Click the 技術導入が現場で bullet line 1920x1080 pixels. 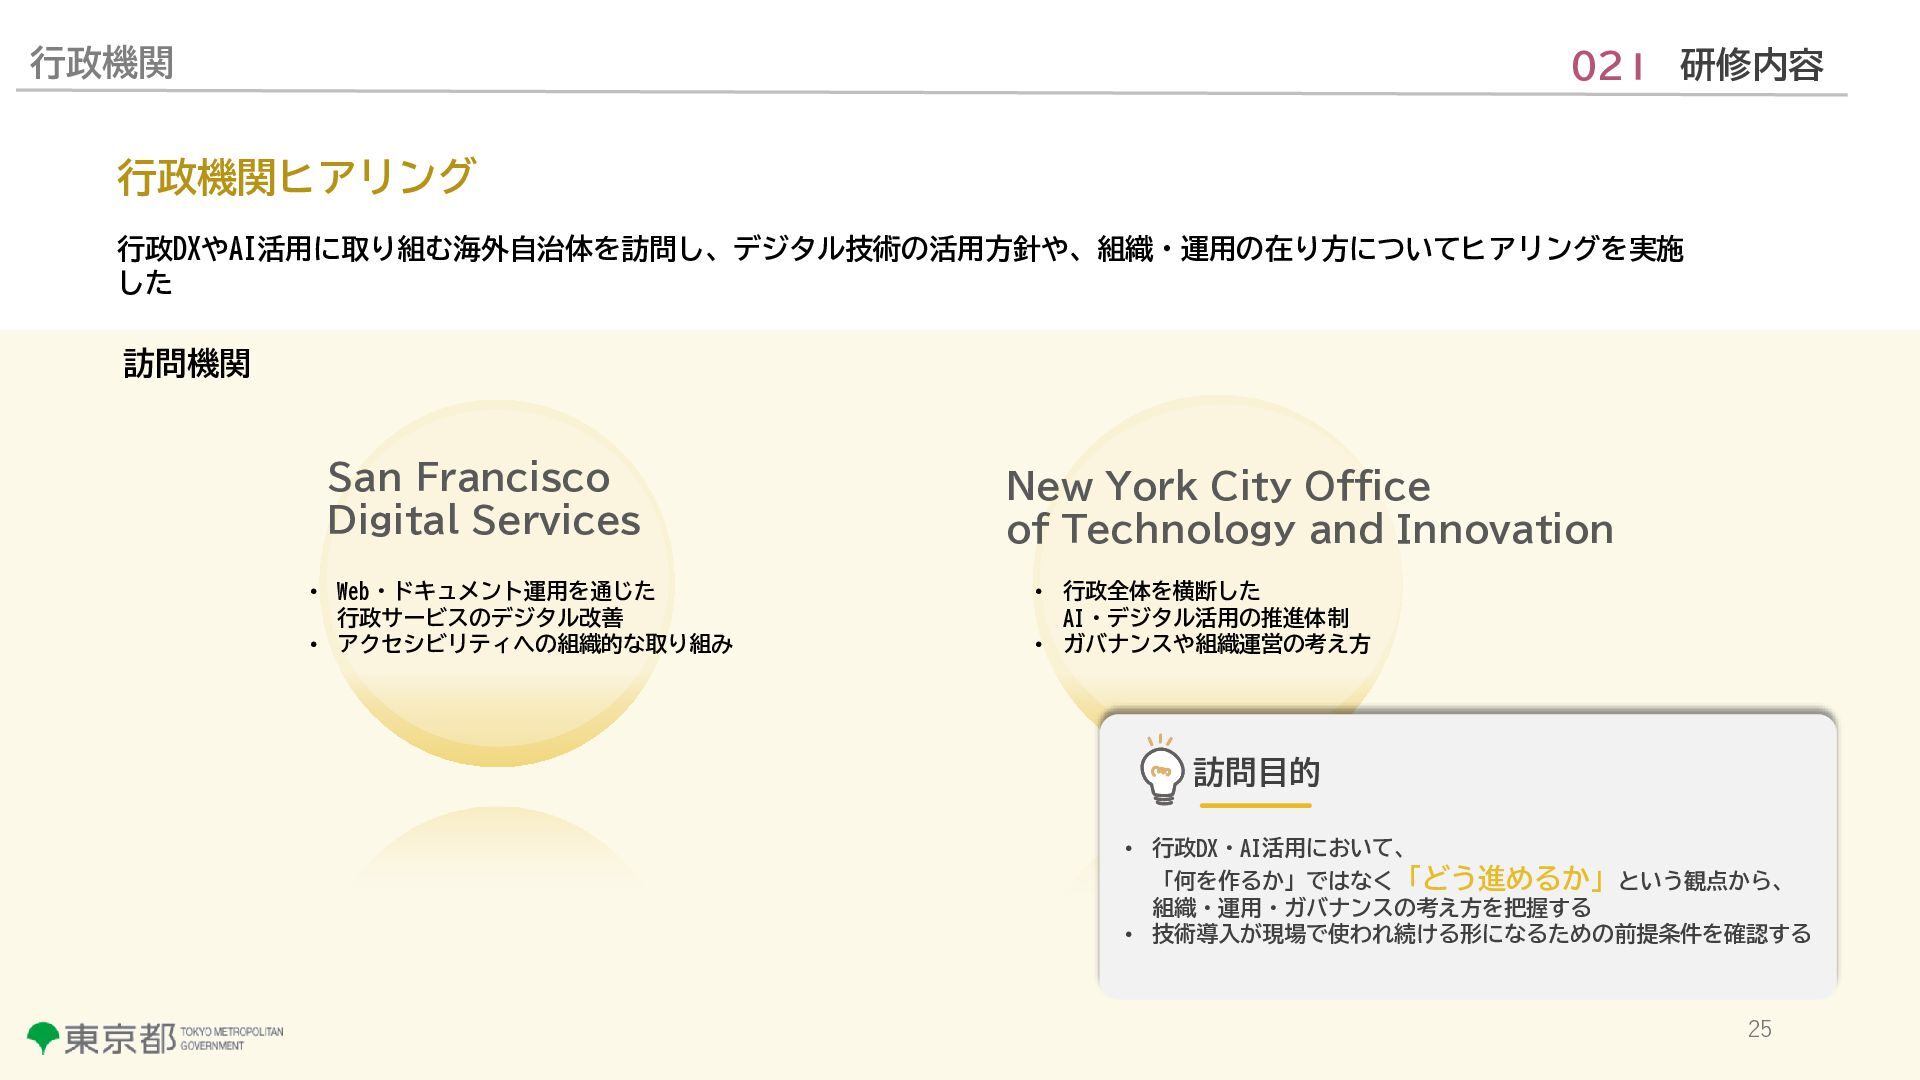[1480, 934]
